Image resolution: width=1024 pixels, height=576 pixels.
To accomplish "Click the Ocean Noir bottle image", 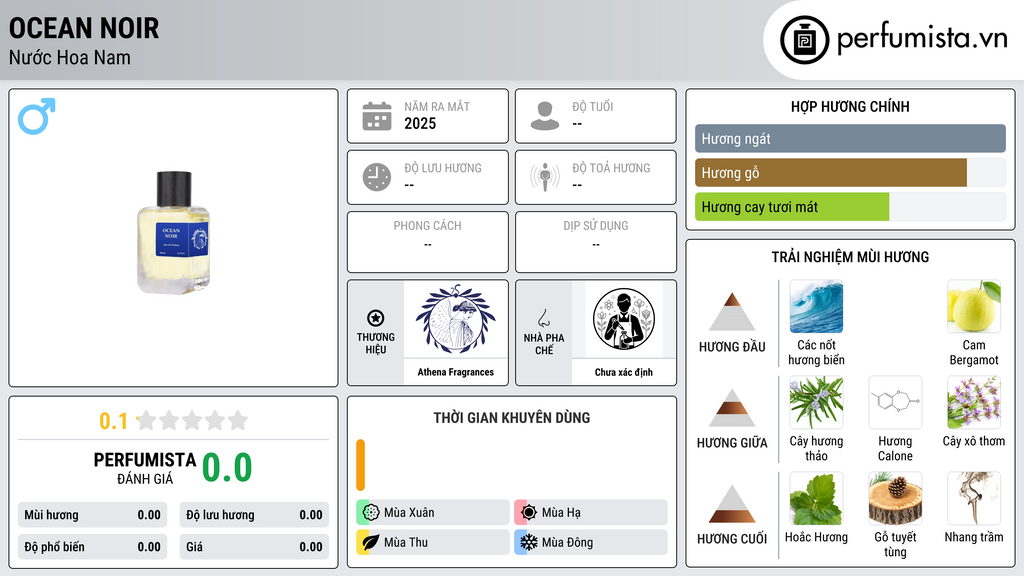I will pos(173,232).
